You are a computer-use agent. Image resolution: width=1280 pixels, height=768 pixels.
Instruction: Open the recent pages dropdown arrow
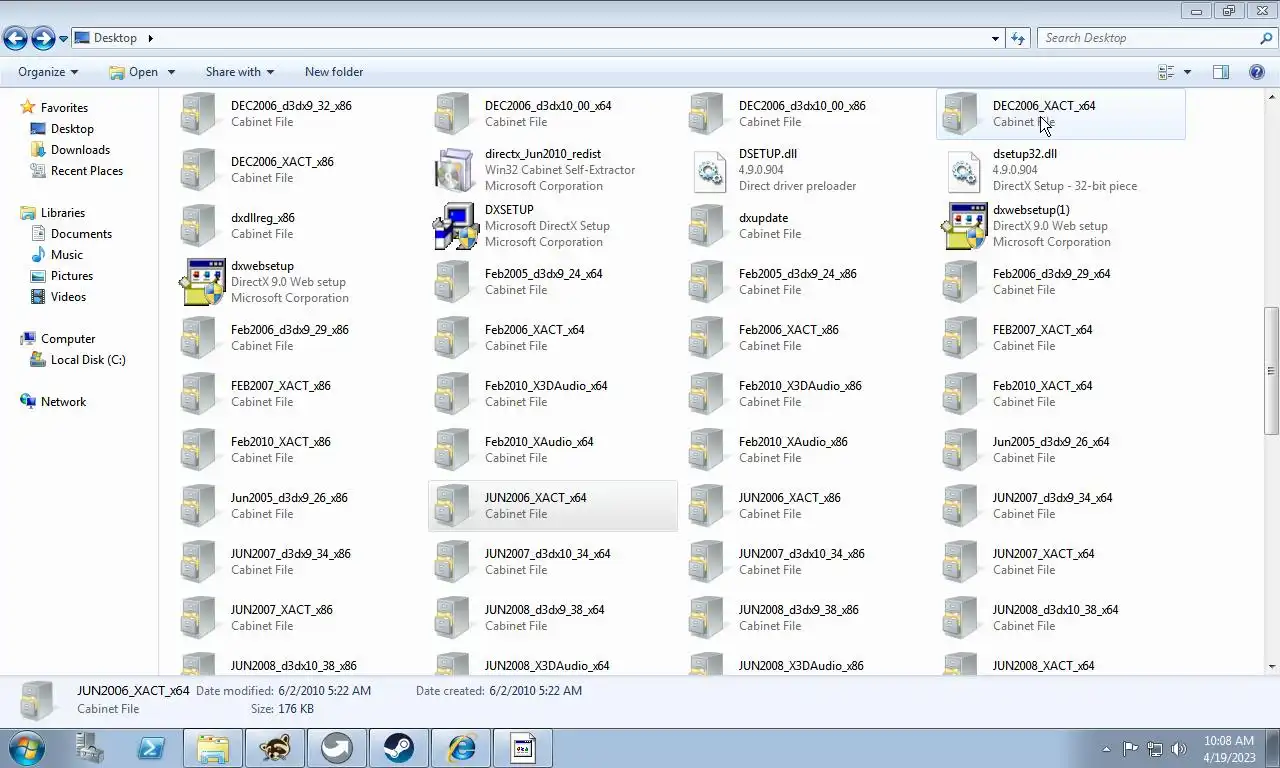pos(63,39)
